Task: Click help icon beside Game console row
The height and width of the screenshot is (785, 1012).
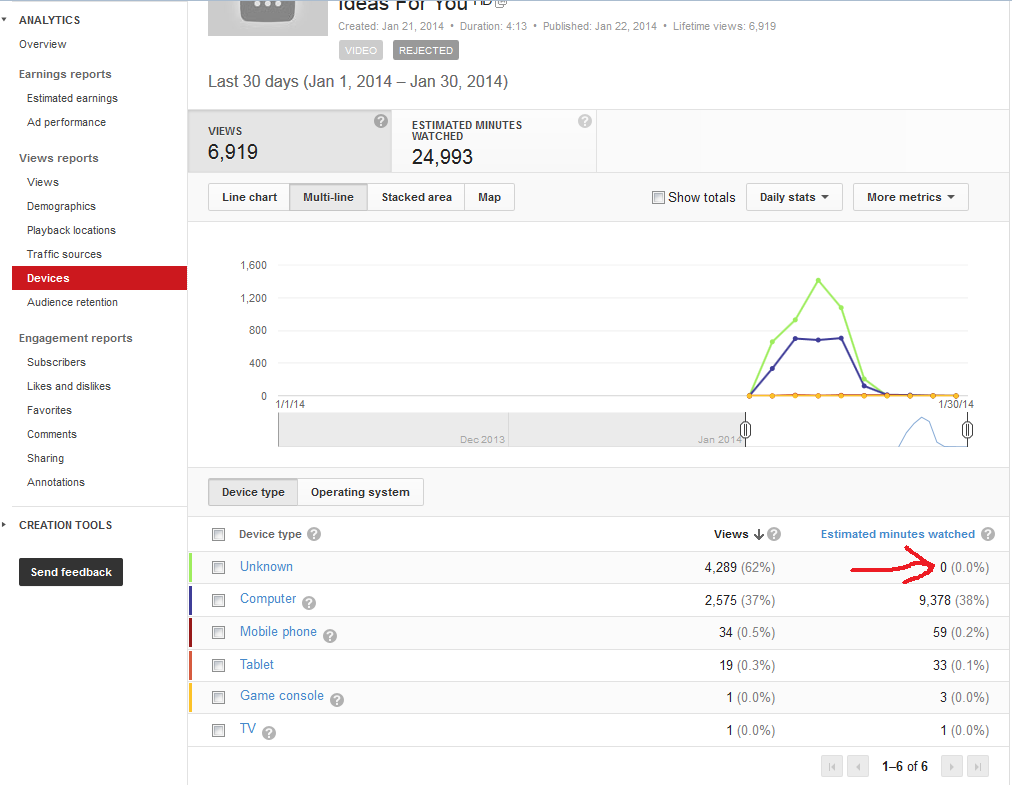Action: (337, 700)
